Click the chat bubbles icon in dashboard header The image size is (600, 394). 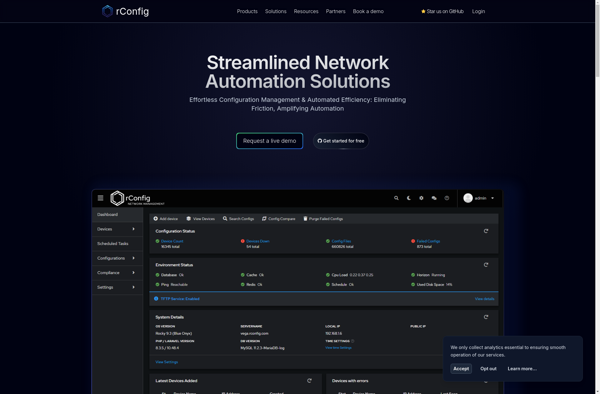[x=434, y=198]
